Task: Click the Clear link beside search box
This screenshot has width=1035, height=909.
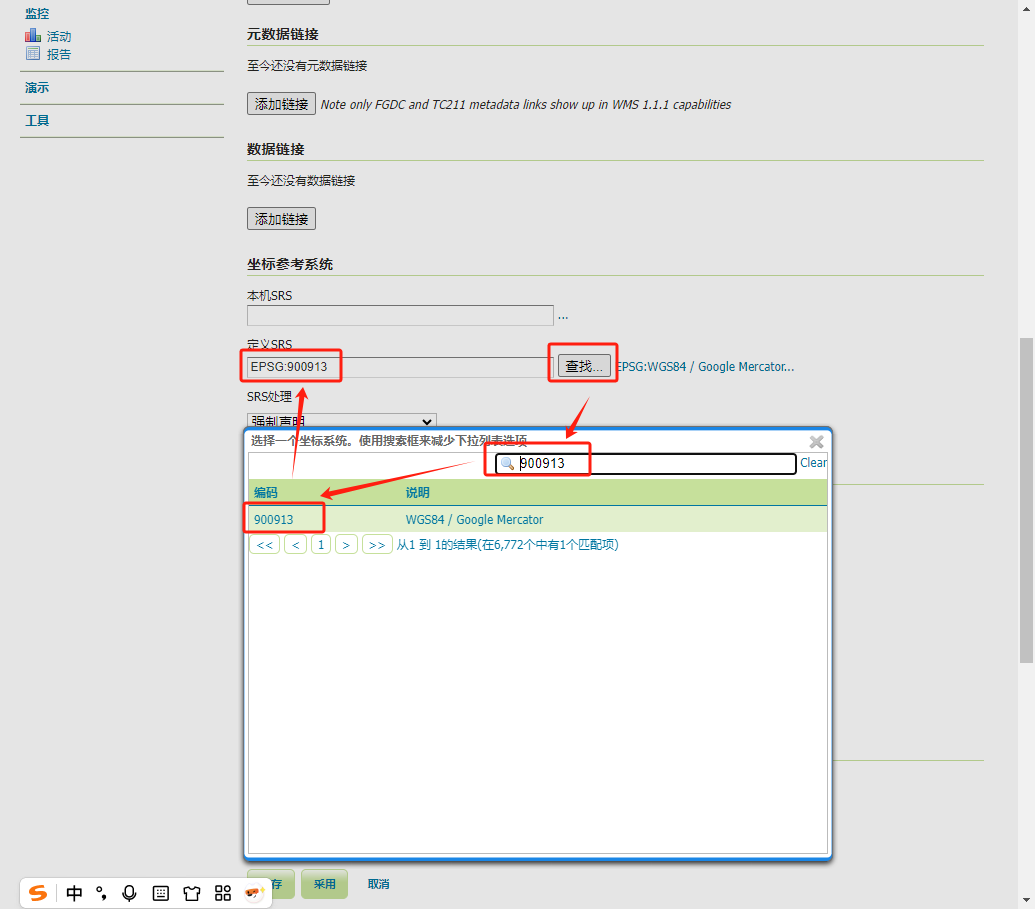Action: 813,463
